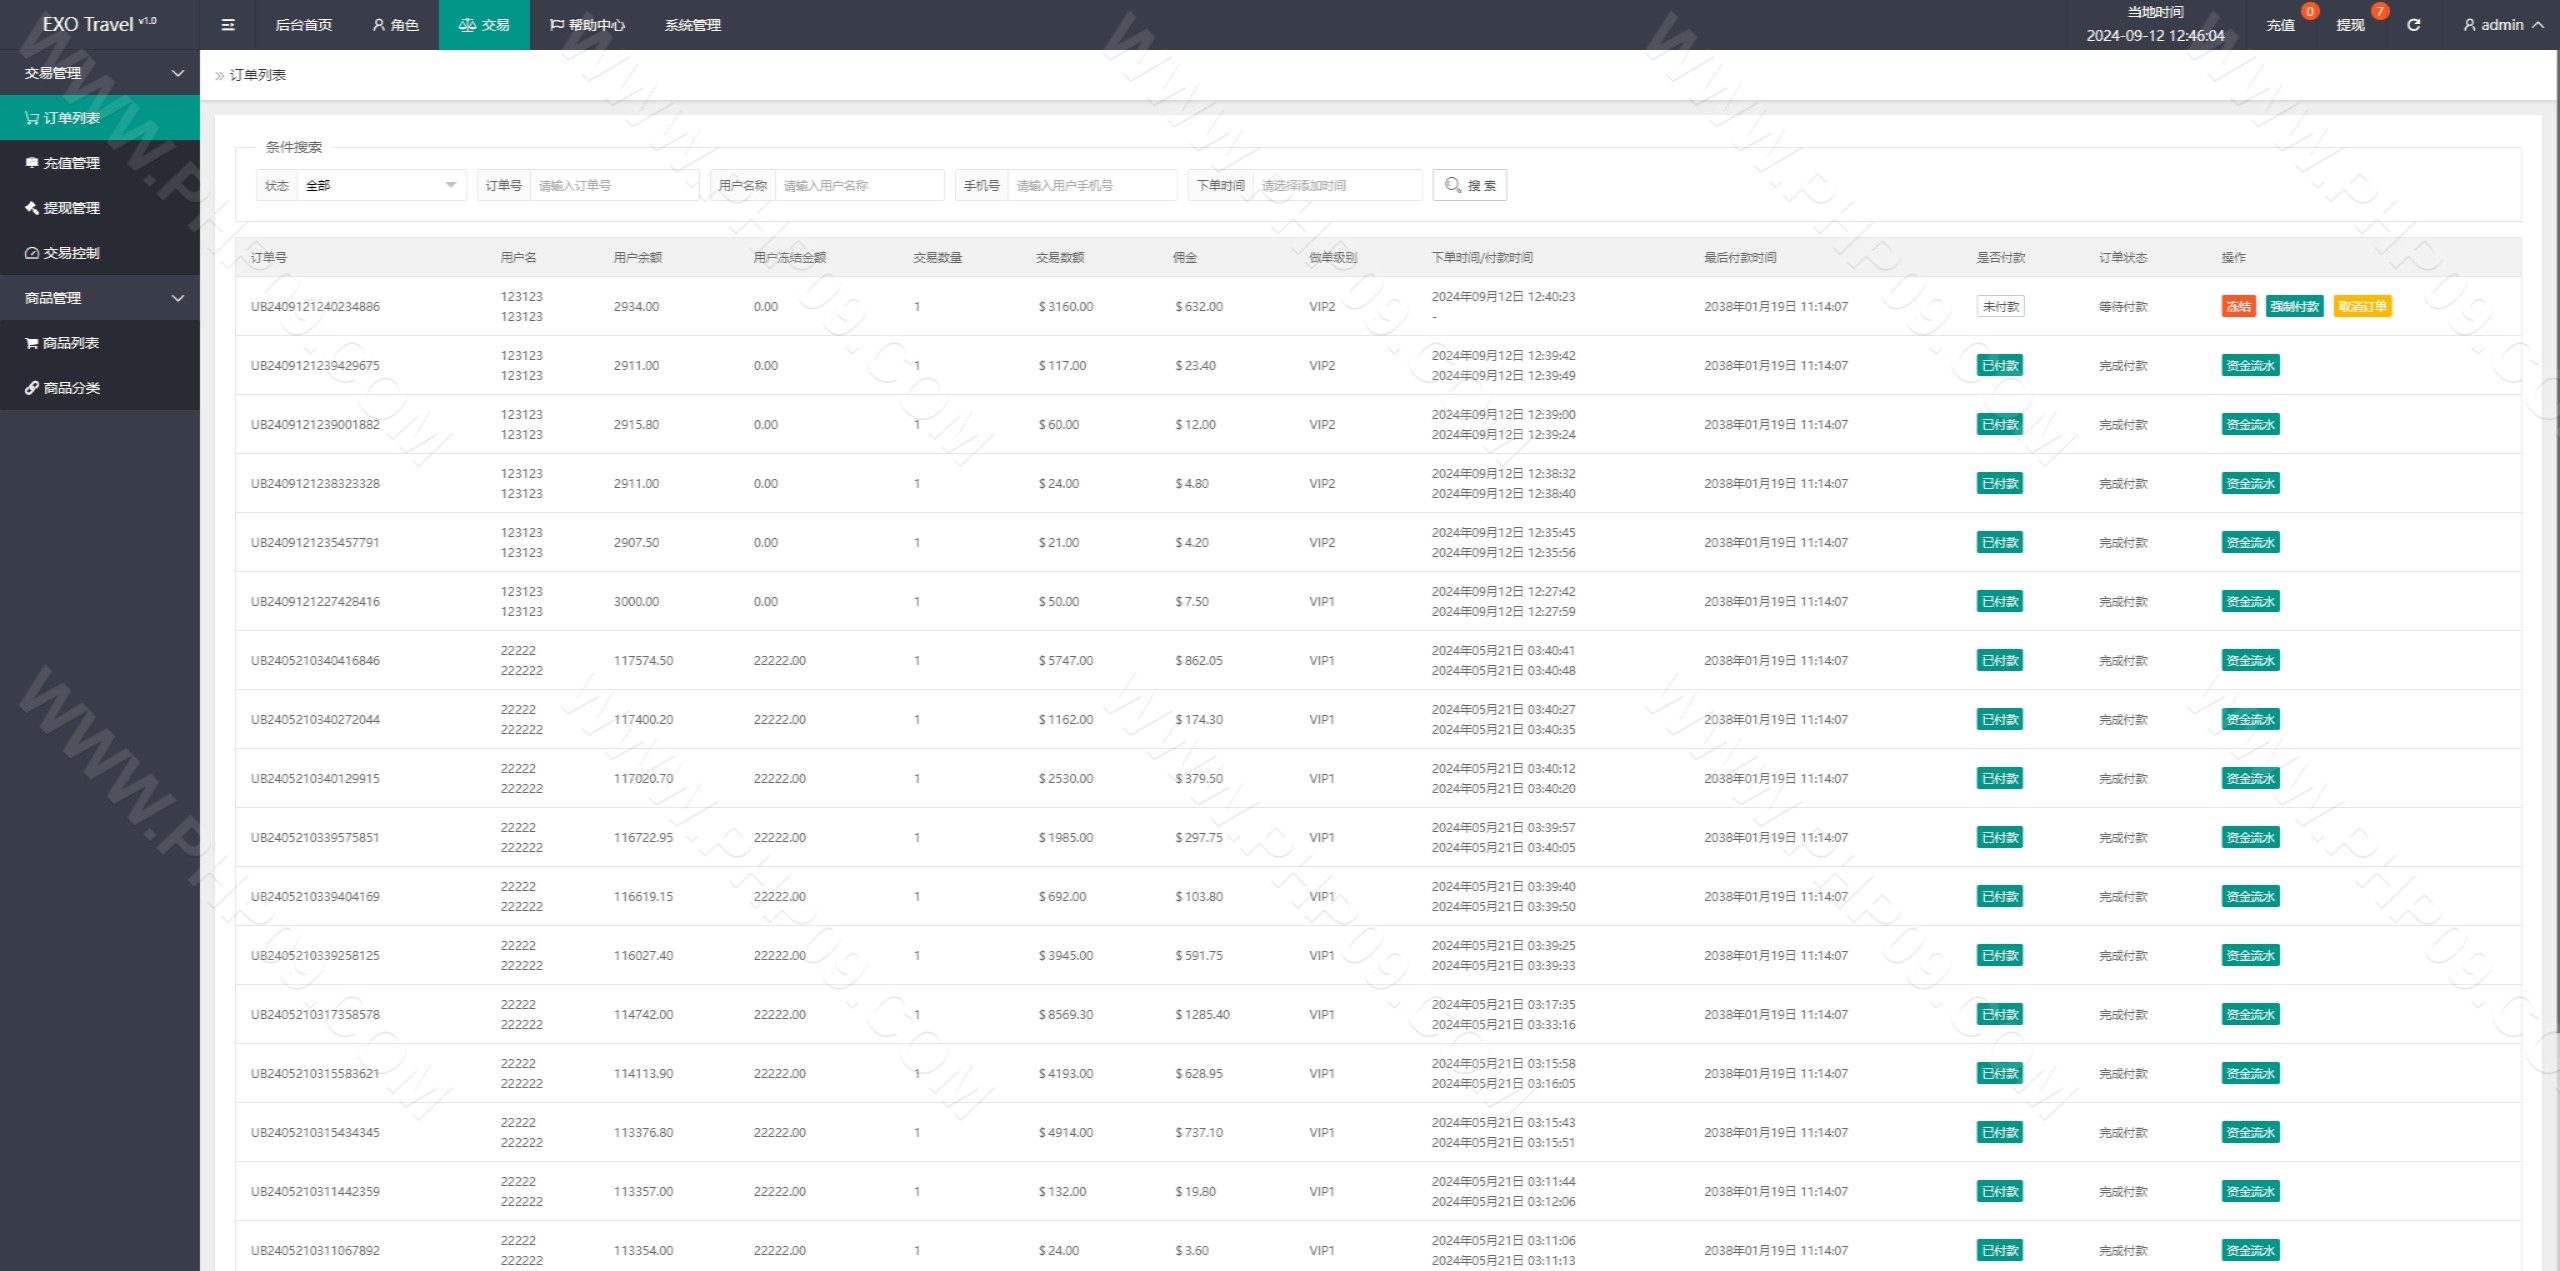The width and height of the screenshot is (2560, 1271).
Task: Open 商品分类 link icon item
Action: [x=63, y=388]
